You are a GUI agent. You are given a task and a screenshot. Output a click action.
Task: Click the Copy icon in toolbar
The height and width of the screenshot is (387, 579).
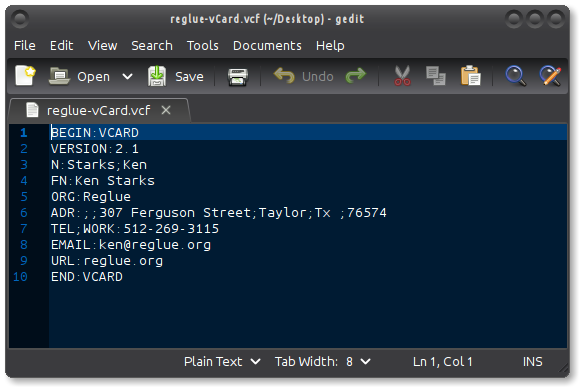pyautogui.click(x=436, y=76)
